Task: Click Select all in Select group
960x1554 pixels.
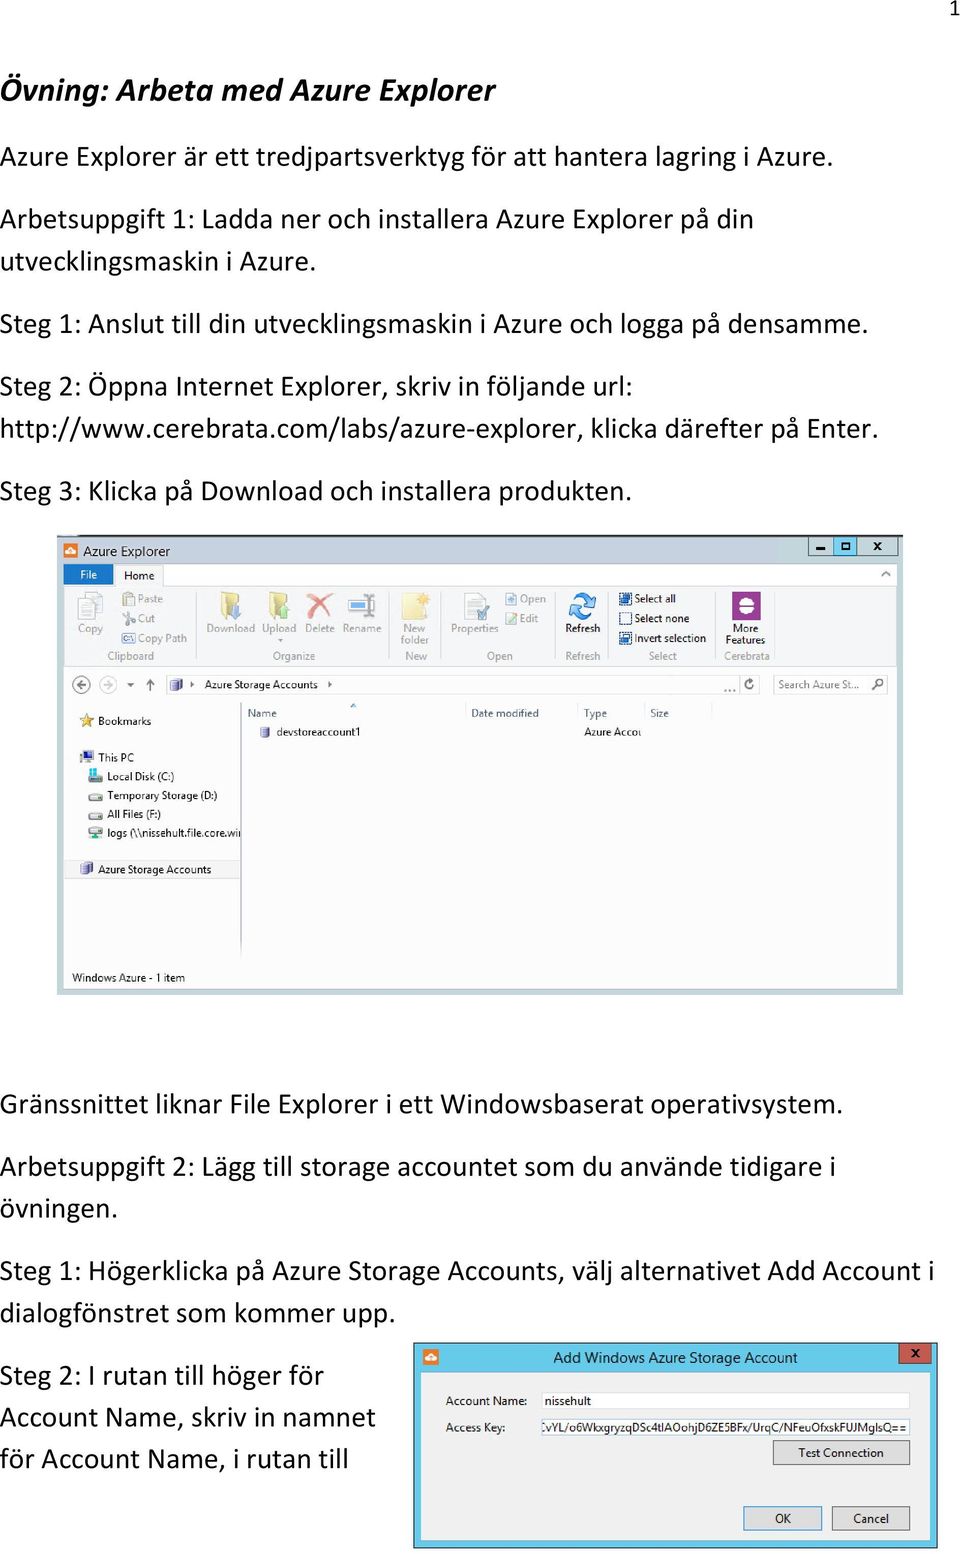Action: [647, 599]
